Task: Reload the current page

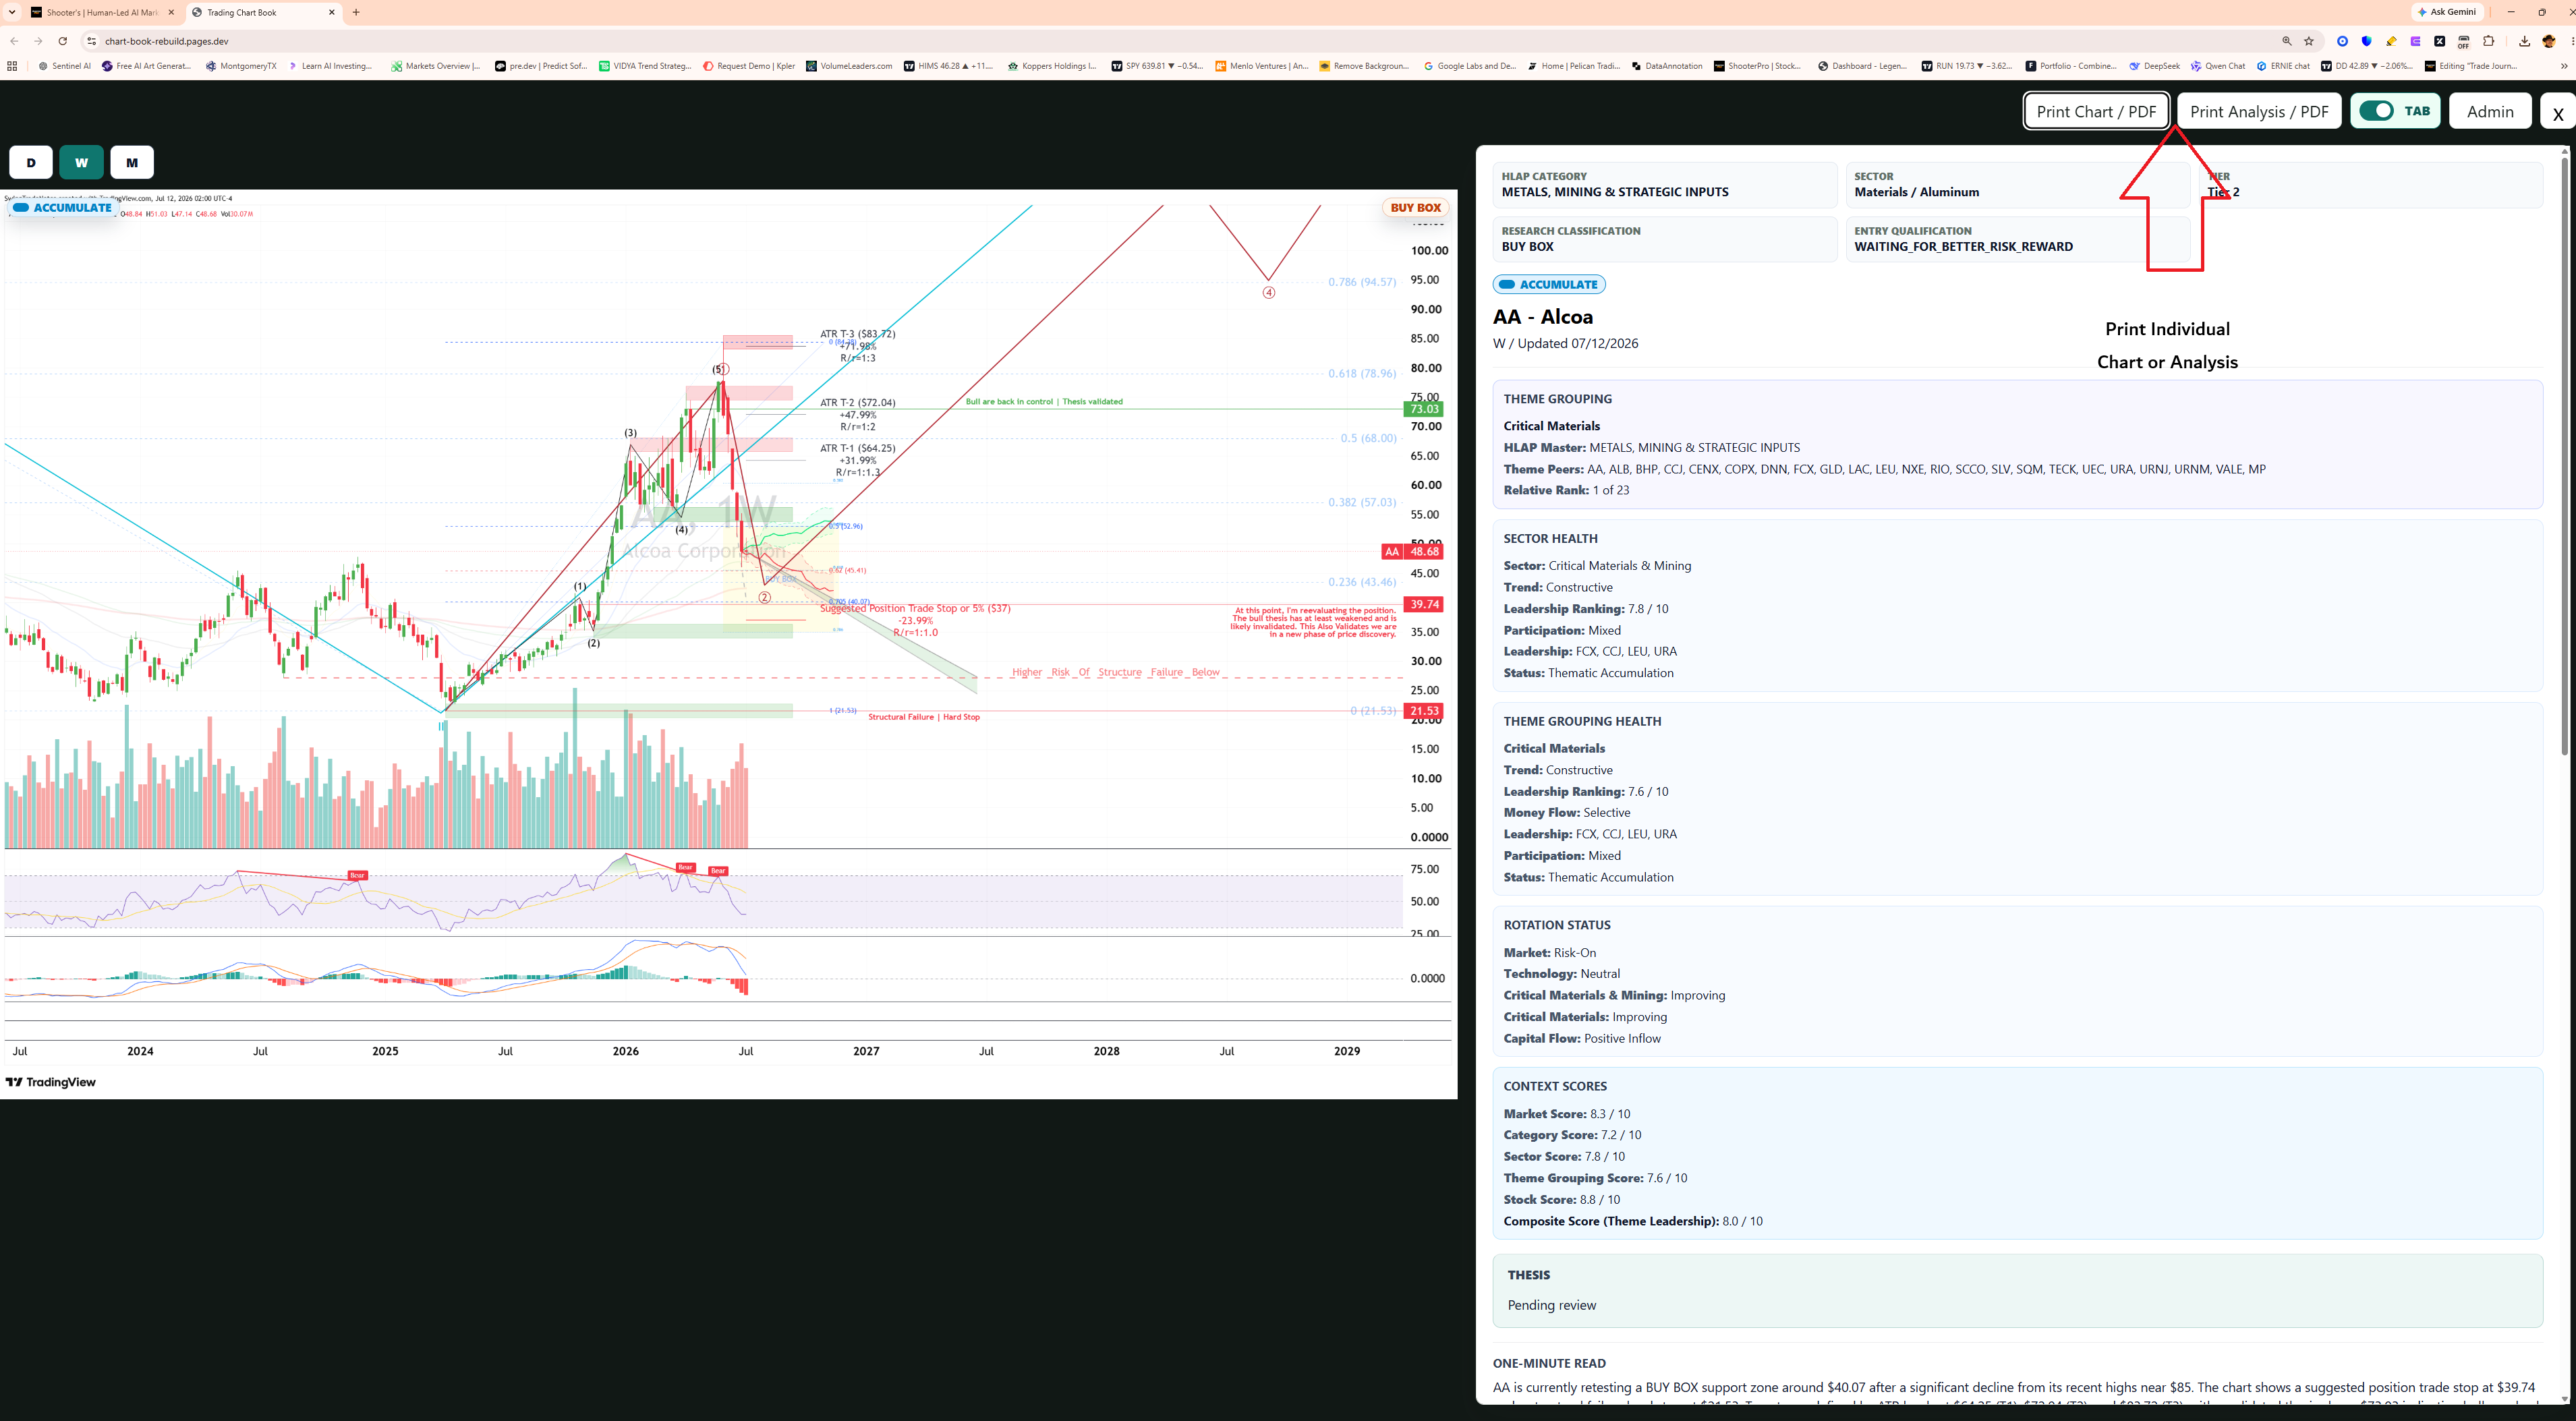Action: [x=62, y=41]
